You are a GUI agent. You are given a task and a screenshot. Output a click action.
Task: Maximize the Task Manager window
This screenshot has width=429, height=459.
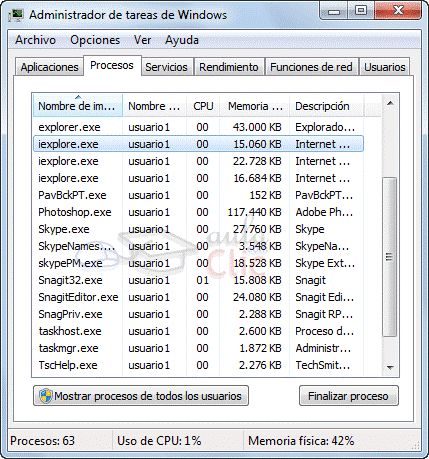click(361, 11)
